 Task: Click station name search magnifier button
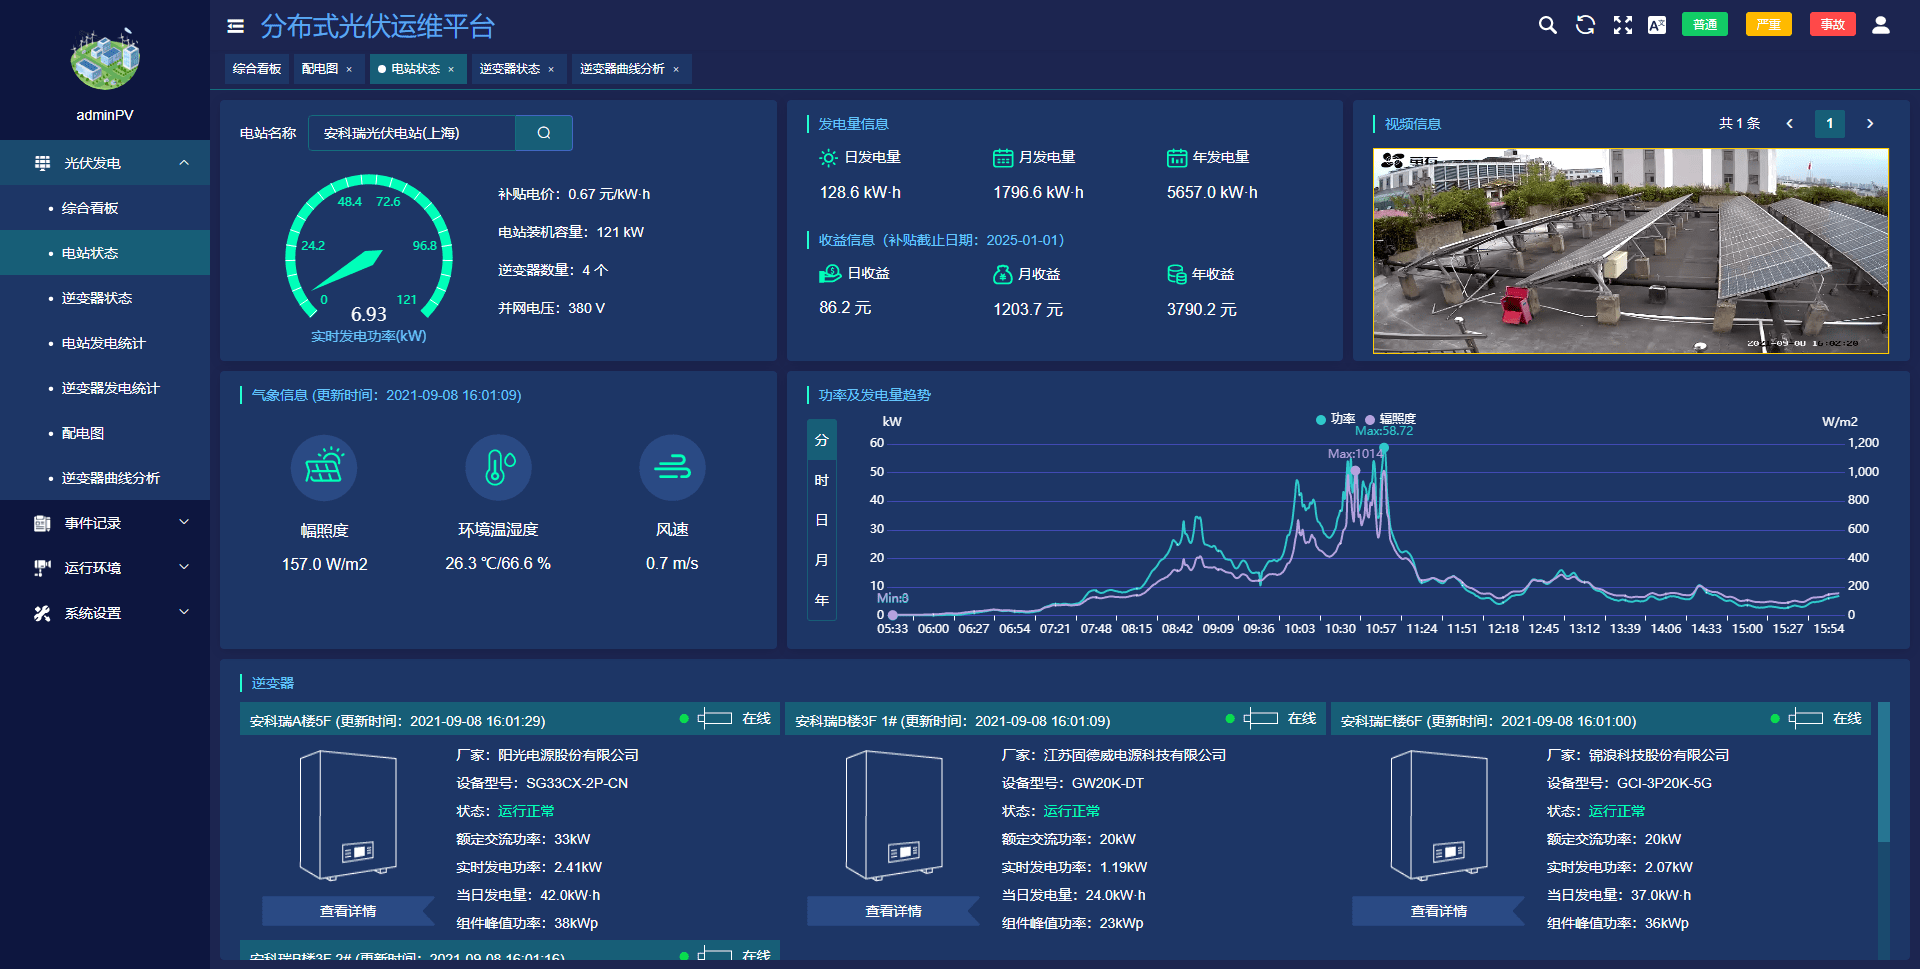[544, 133]
